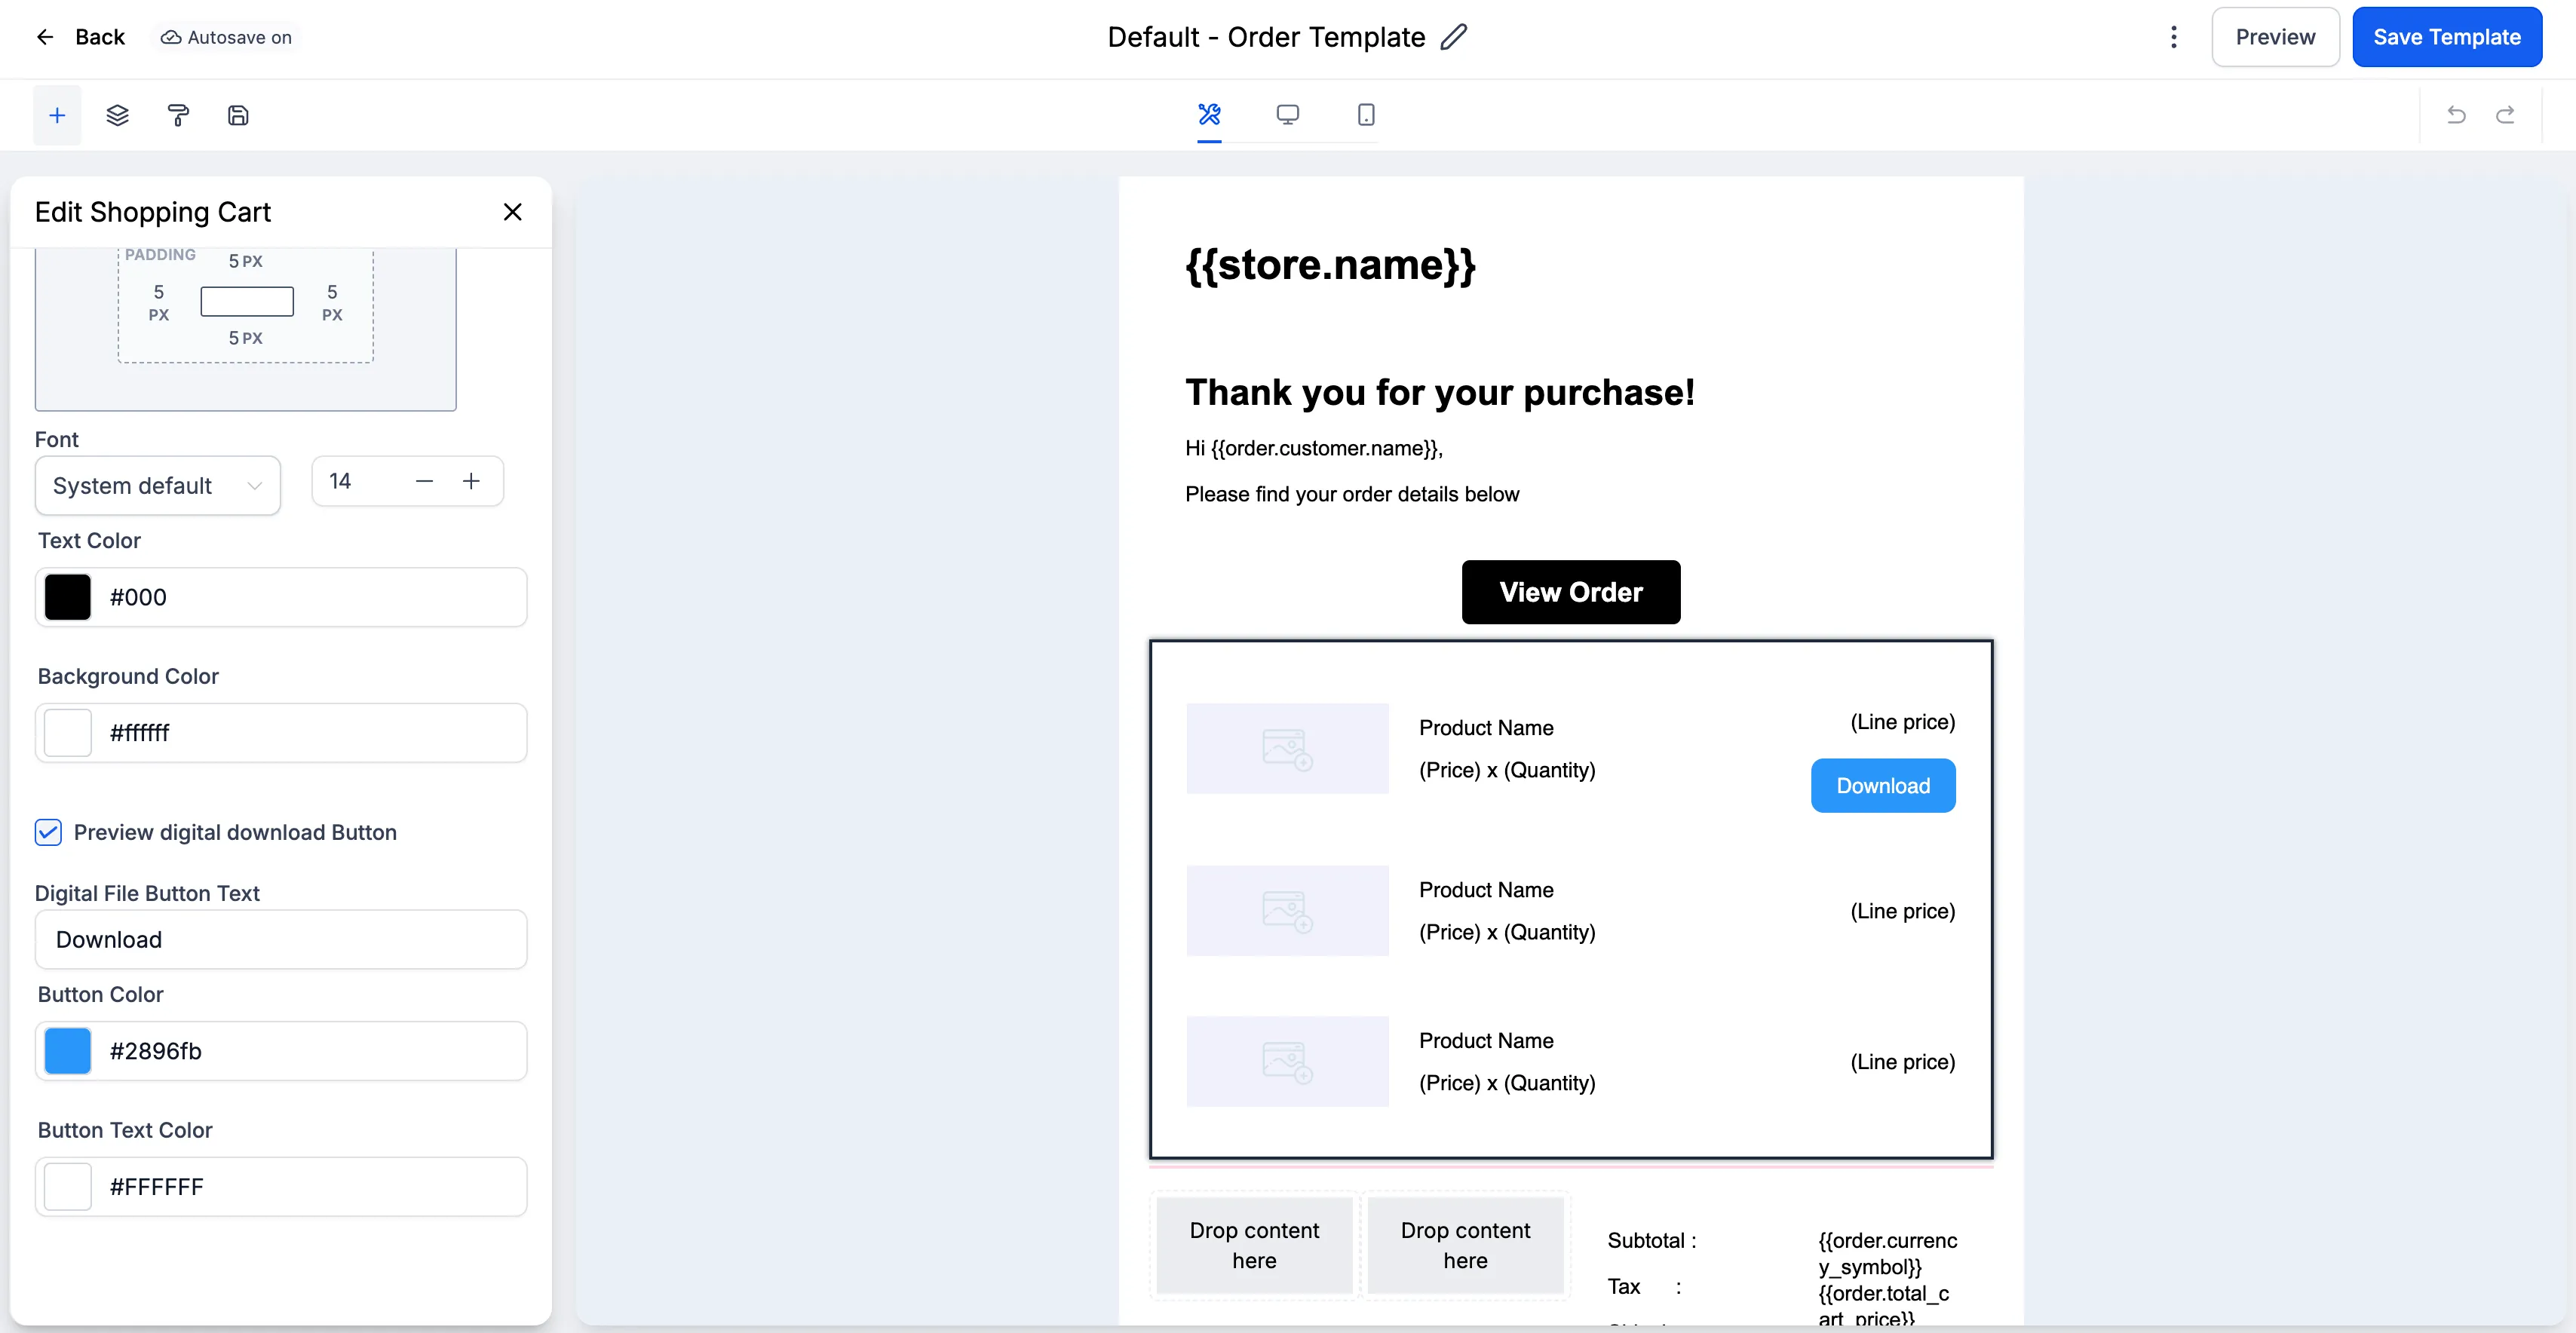The width and height of the screenshot is (2576, 1333).
Task: Click the add block plus icon
Action: pos(56,115)
